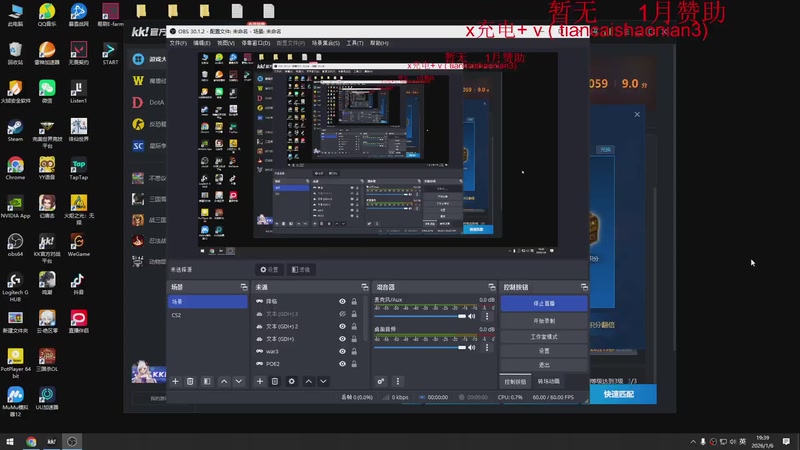Open advanced audio properties gears icon

click(381, 381)
